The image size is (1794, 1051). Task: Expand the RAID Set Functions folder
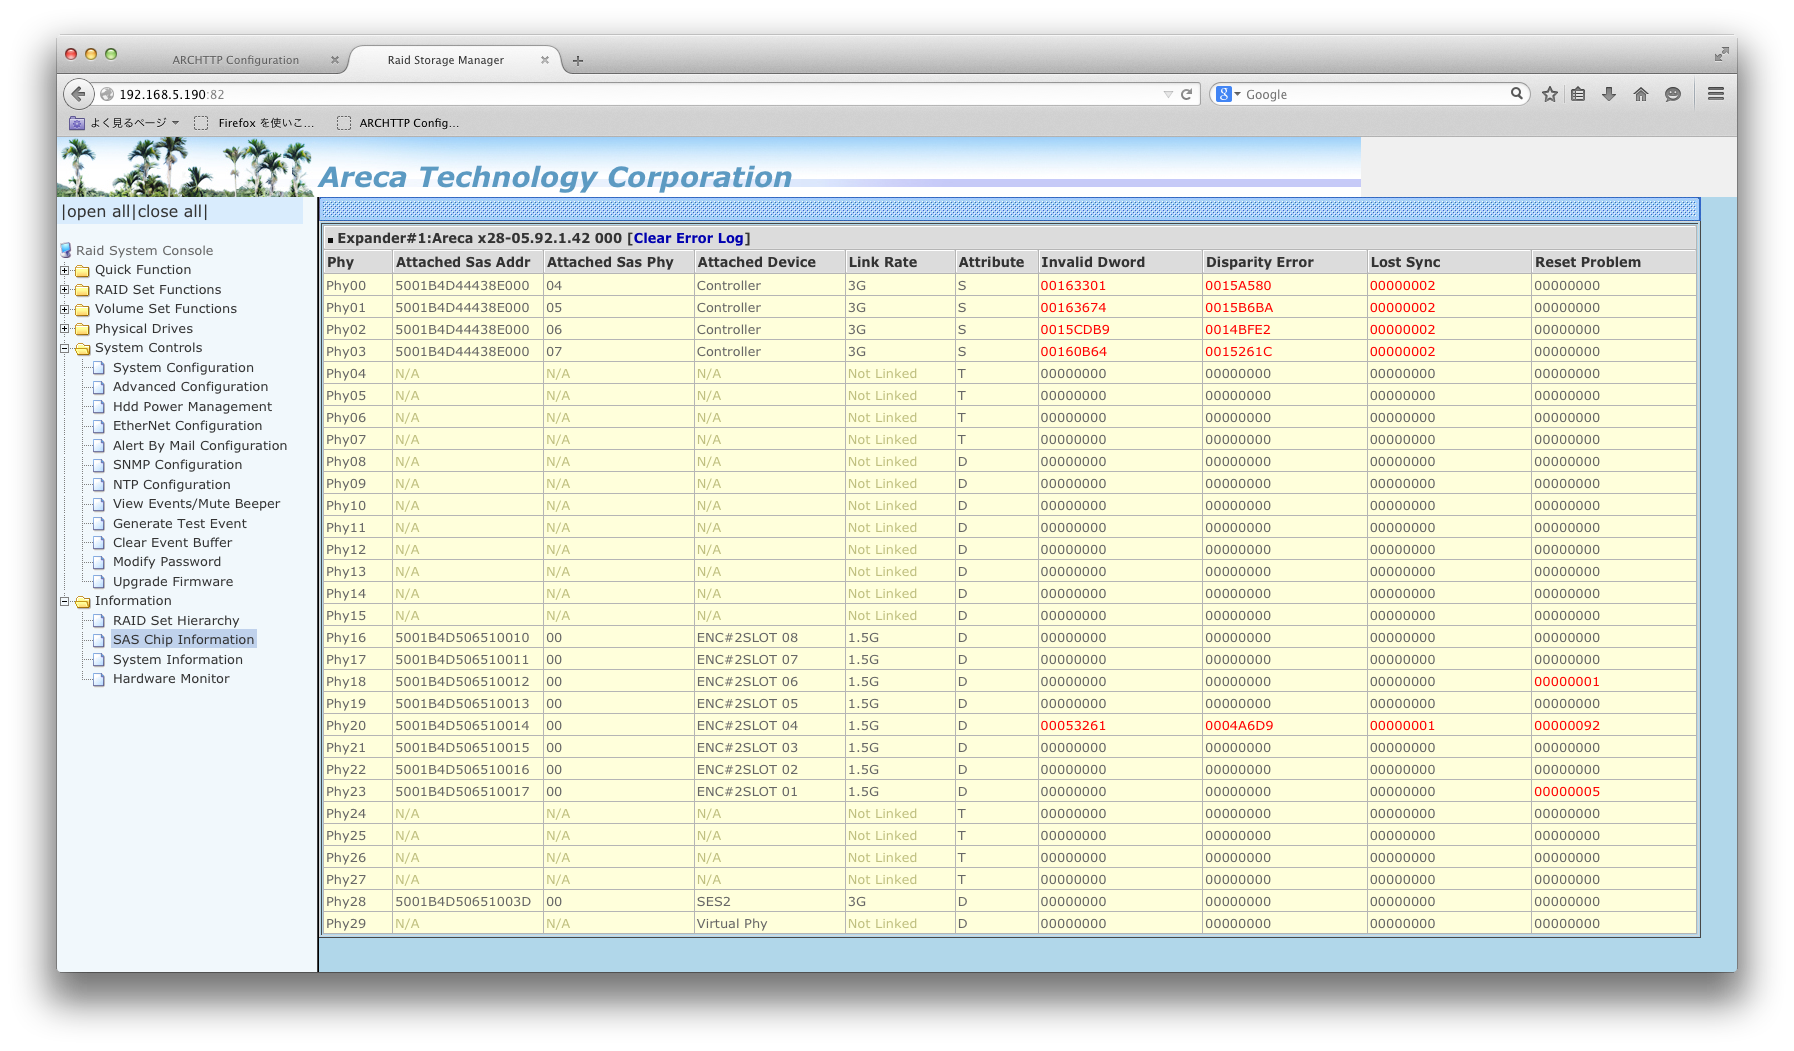65,290
